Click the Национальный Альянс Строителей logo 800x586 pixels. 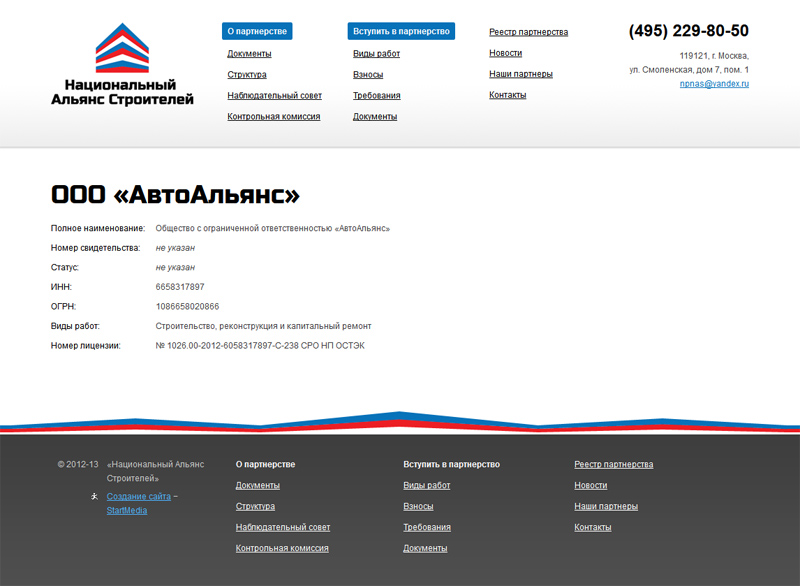[122, 64]
